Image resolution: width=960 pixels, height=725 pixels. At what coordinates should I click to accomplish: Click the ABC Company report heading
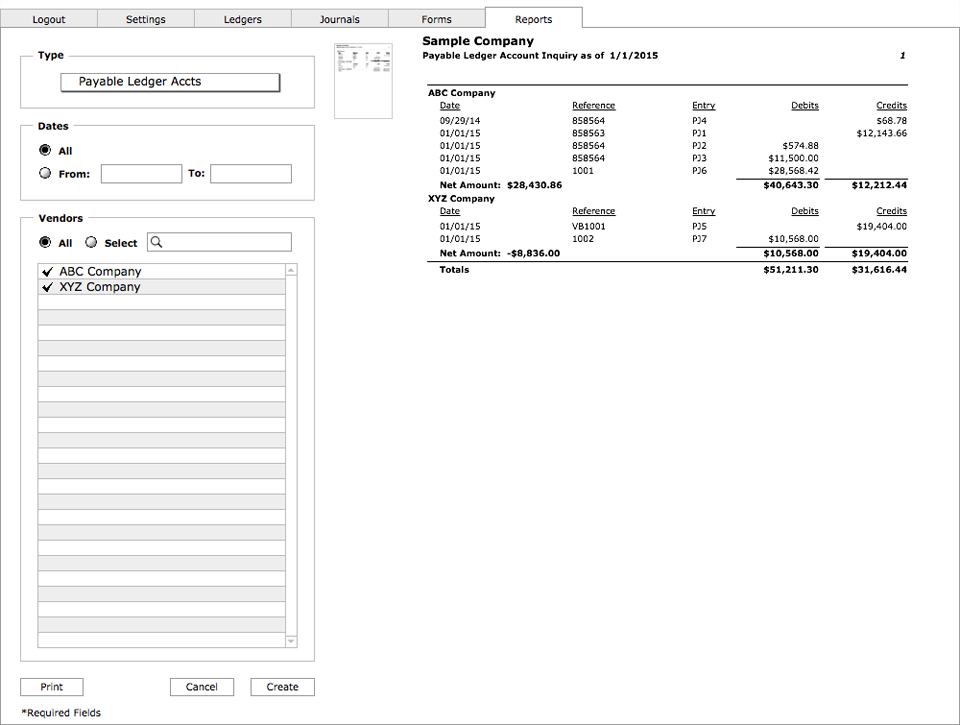coord(462,93)
